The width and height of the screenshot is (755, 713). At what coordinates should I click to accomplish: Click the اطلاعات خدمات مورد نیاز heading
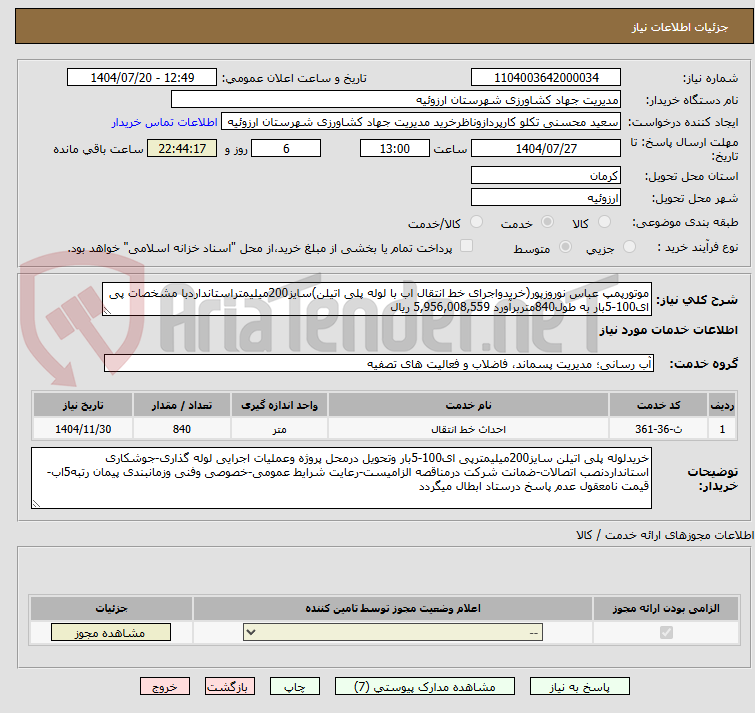point(668,330)
